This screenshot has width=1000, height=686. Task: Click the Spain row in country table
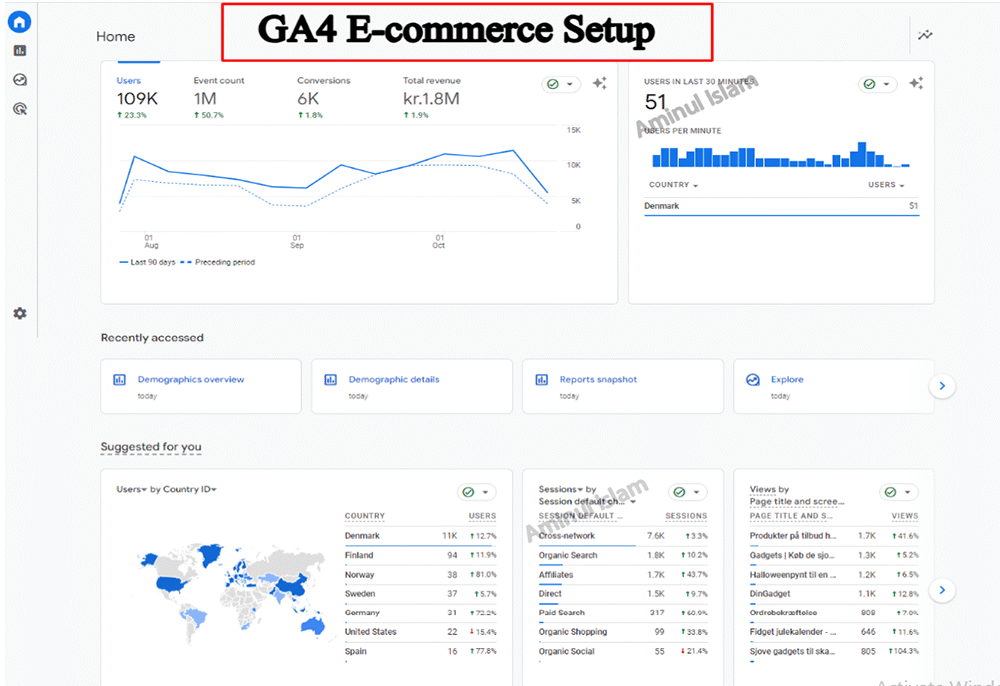pyautogui.click(x=420, y=652)
